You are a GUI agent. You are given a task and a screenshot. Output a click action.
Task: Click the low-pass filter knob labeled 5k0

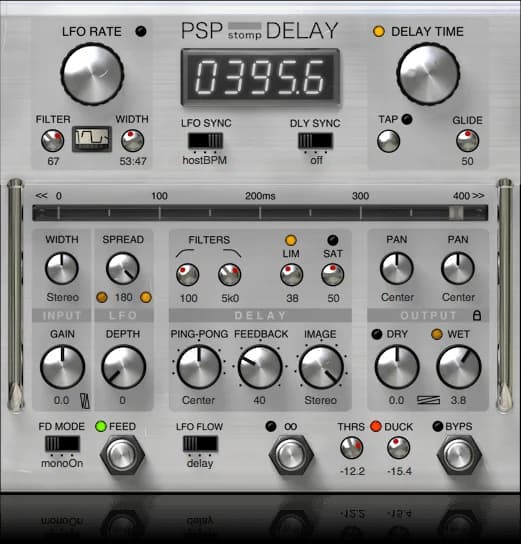(x=230, y=274)
